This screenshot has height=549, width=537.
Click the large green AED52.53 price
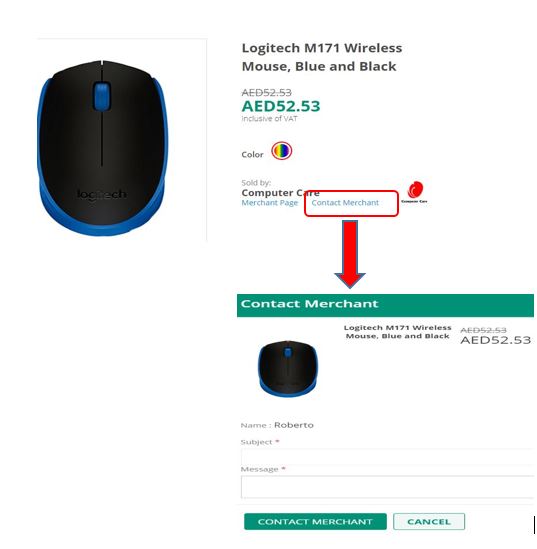click(281, 106)
